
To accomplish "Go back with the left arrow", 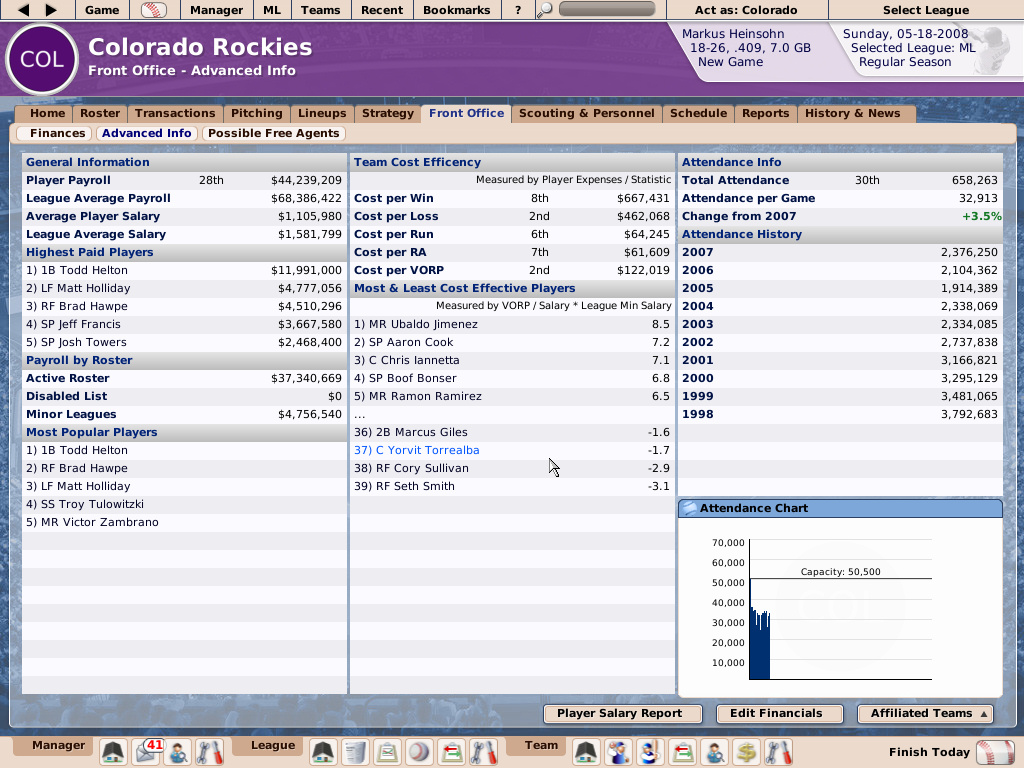I will tap(24, 10).
